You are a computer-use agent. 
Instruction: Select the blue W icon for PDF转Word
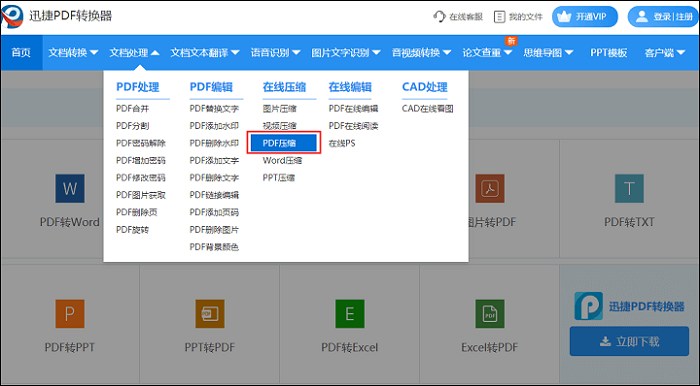[x=70, y=188]
